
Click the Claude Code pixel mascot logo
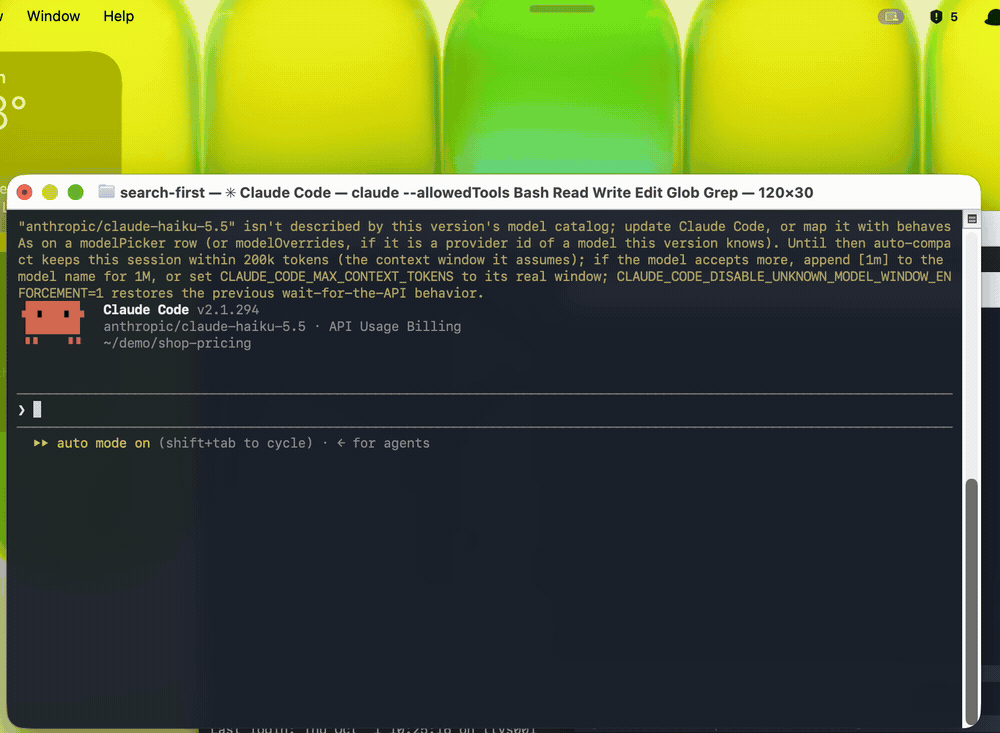(53, 323)
